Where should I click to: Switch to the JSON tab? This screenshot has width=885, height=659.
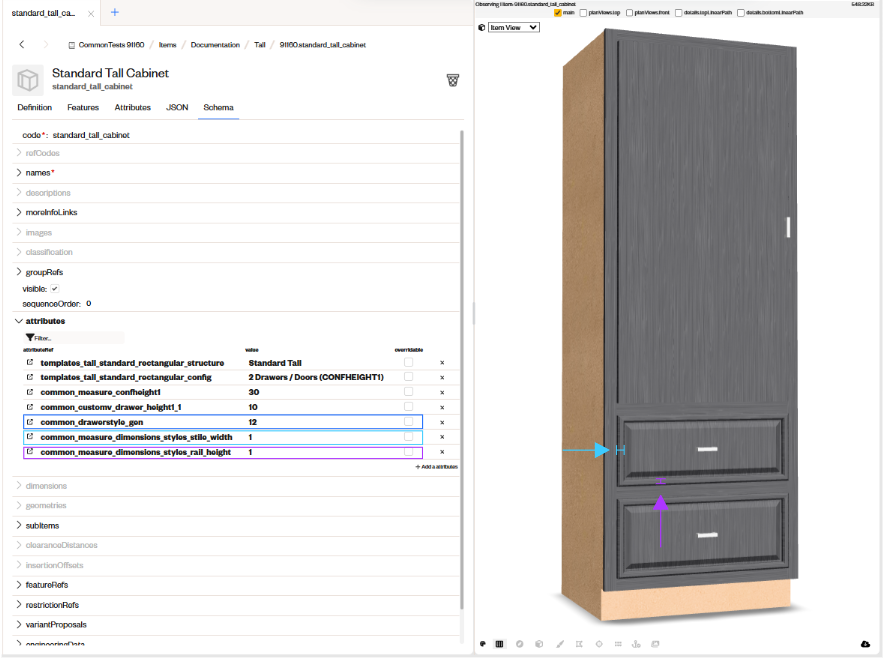point(177,107)
